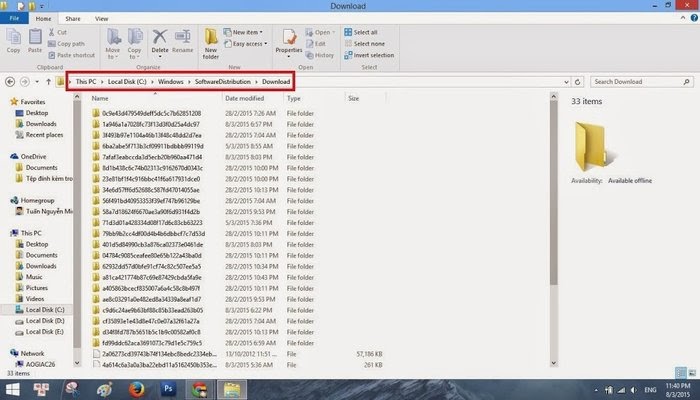Image resolution: width=700 pixels, height=400 pixels.
Task: Go up one folder level arrow
Action: tap(48, 82)
